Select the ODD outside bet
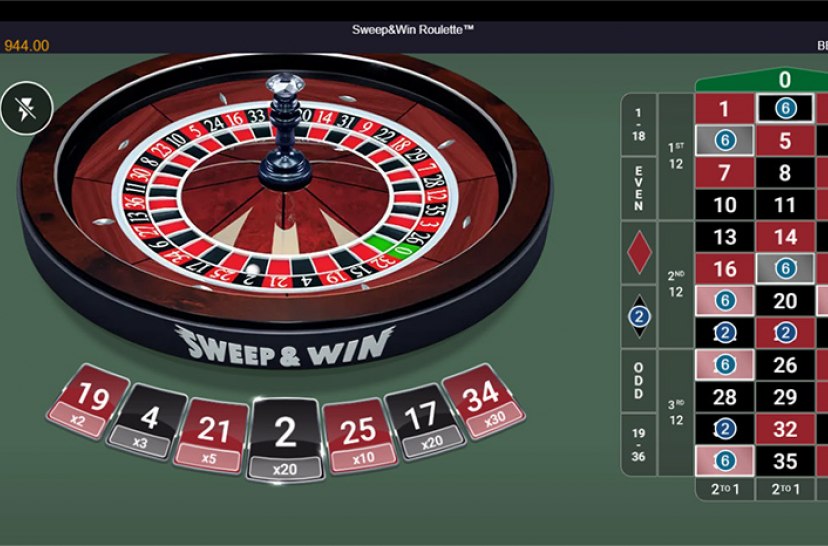Viewport: 828px width, 546px height. (639, 380)
